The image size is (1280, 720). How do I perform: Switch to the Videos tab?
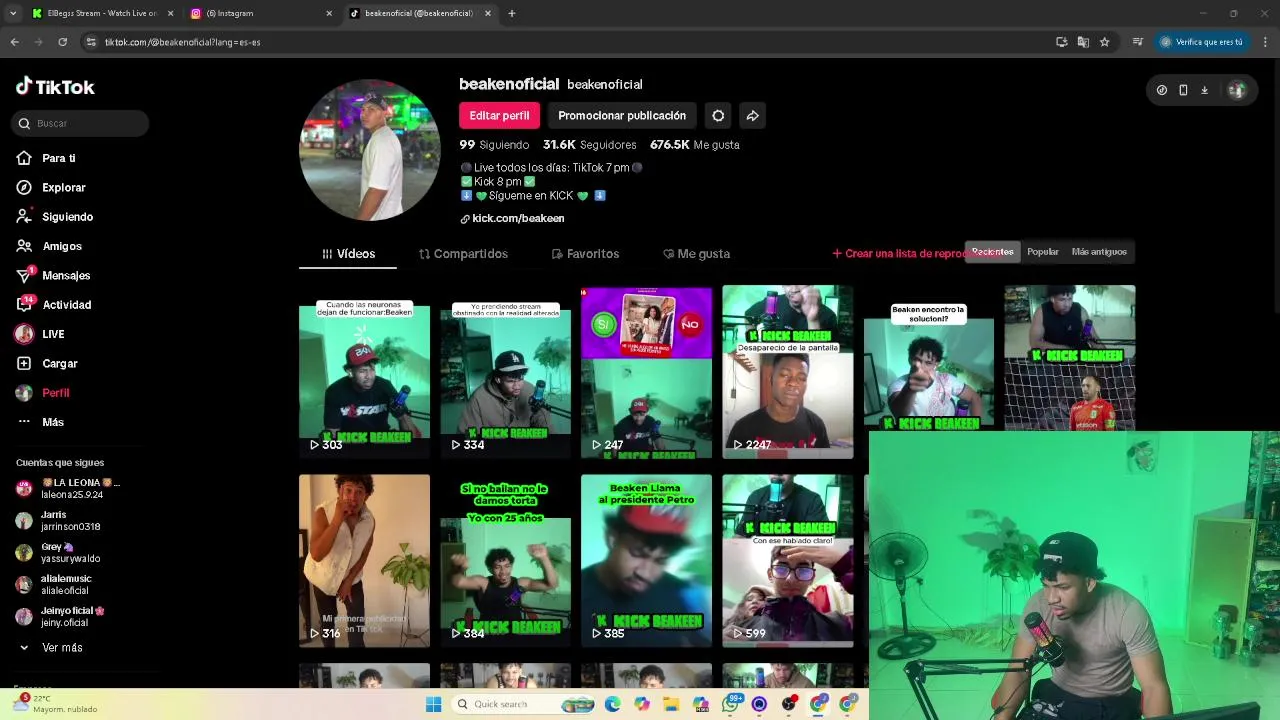(x=348, y=254)
